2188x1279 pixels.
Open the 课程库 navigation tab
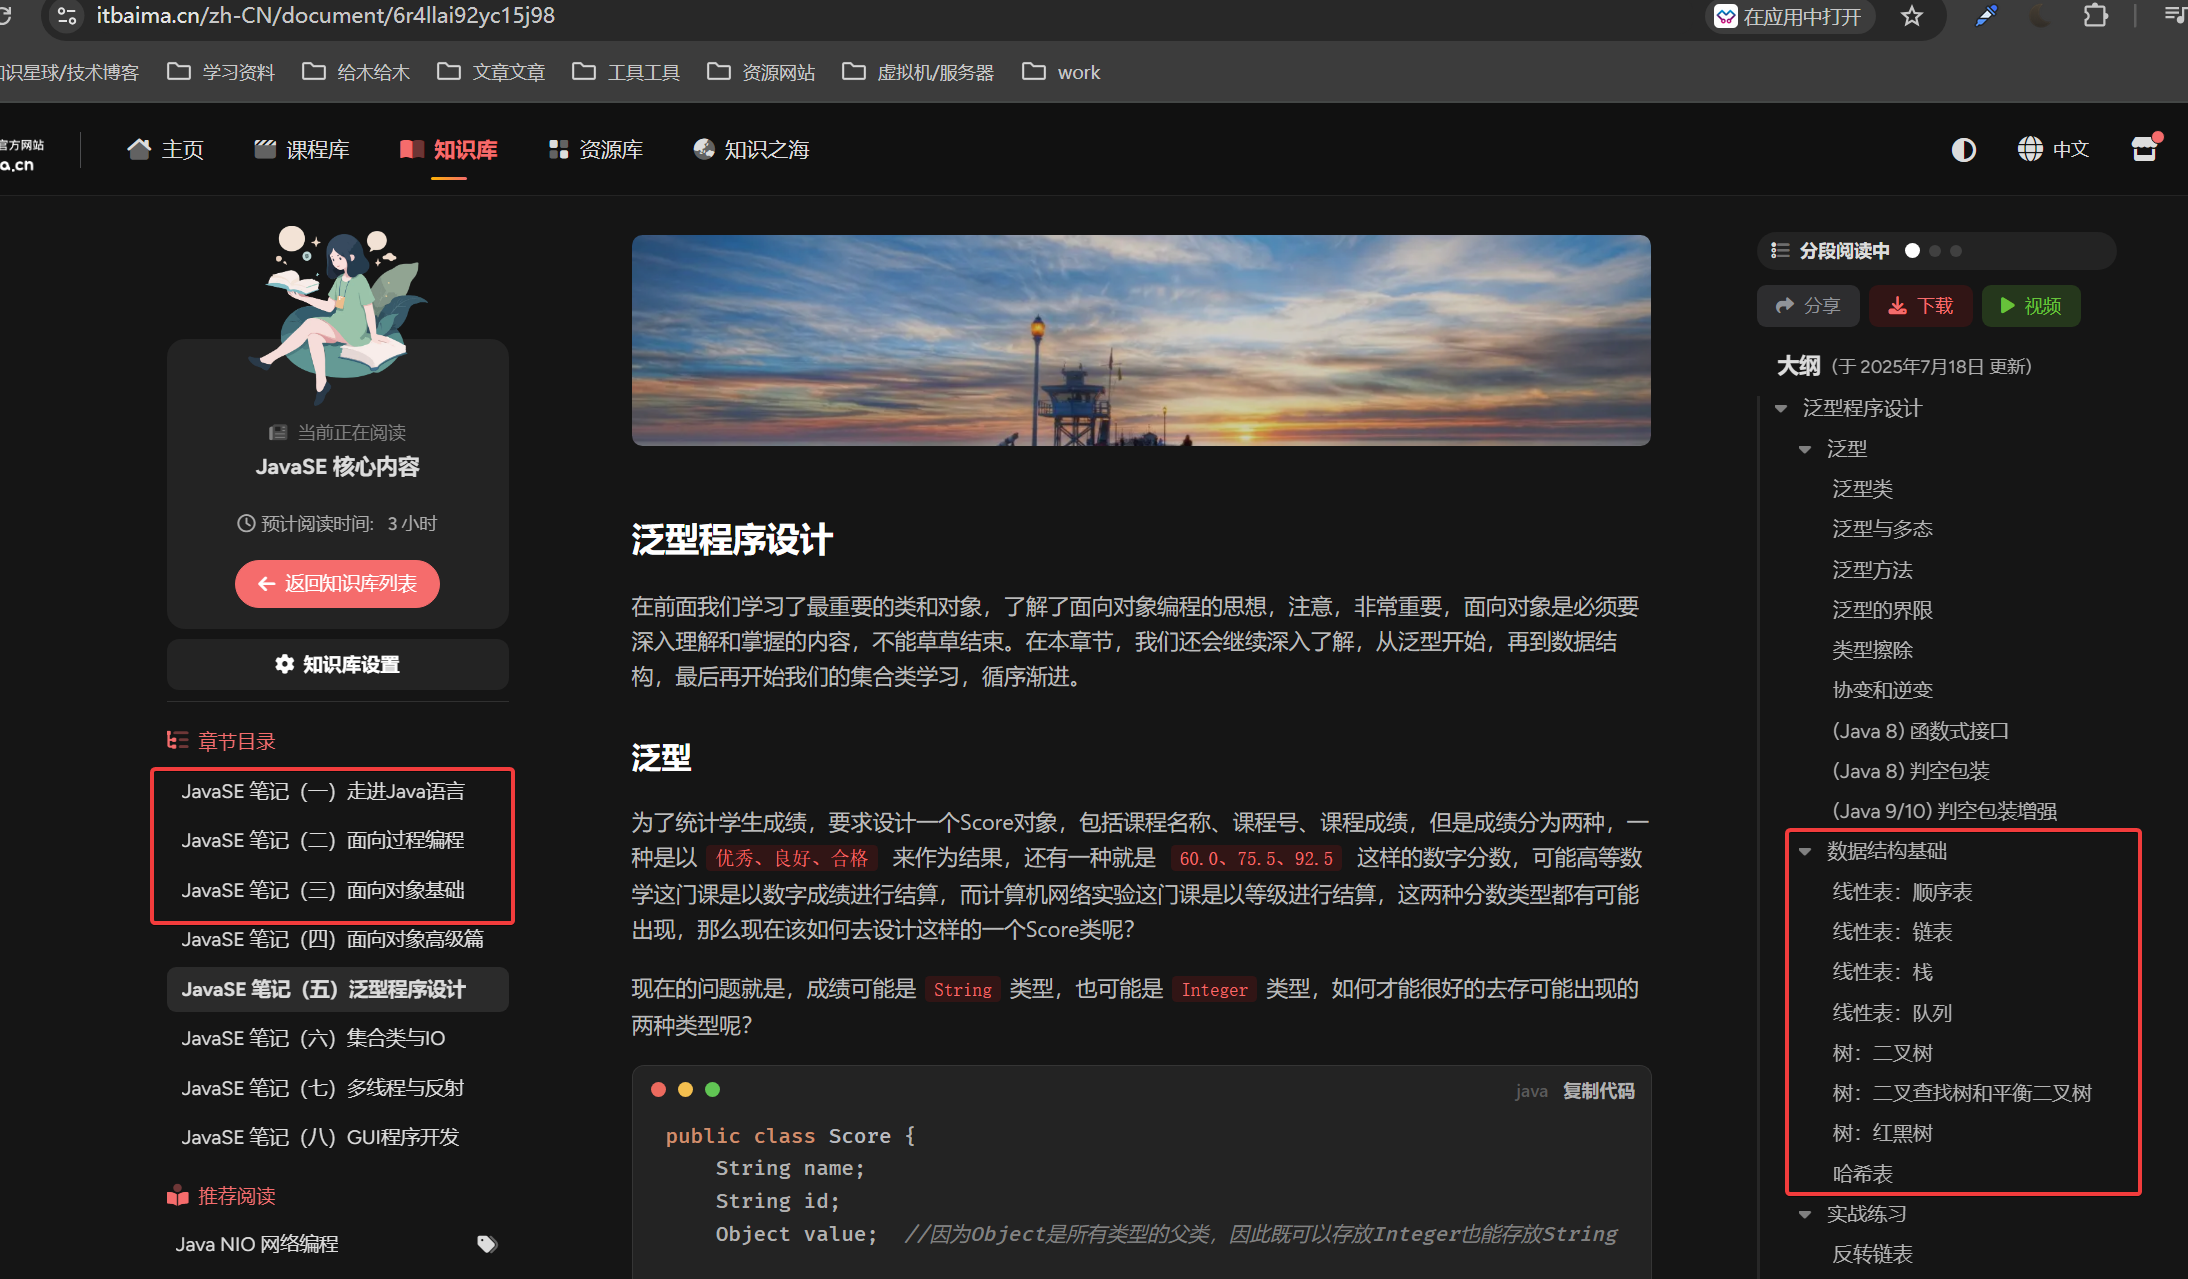point(302,150)
